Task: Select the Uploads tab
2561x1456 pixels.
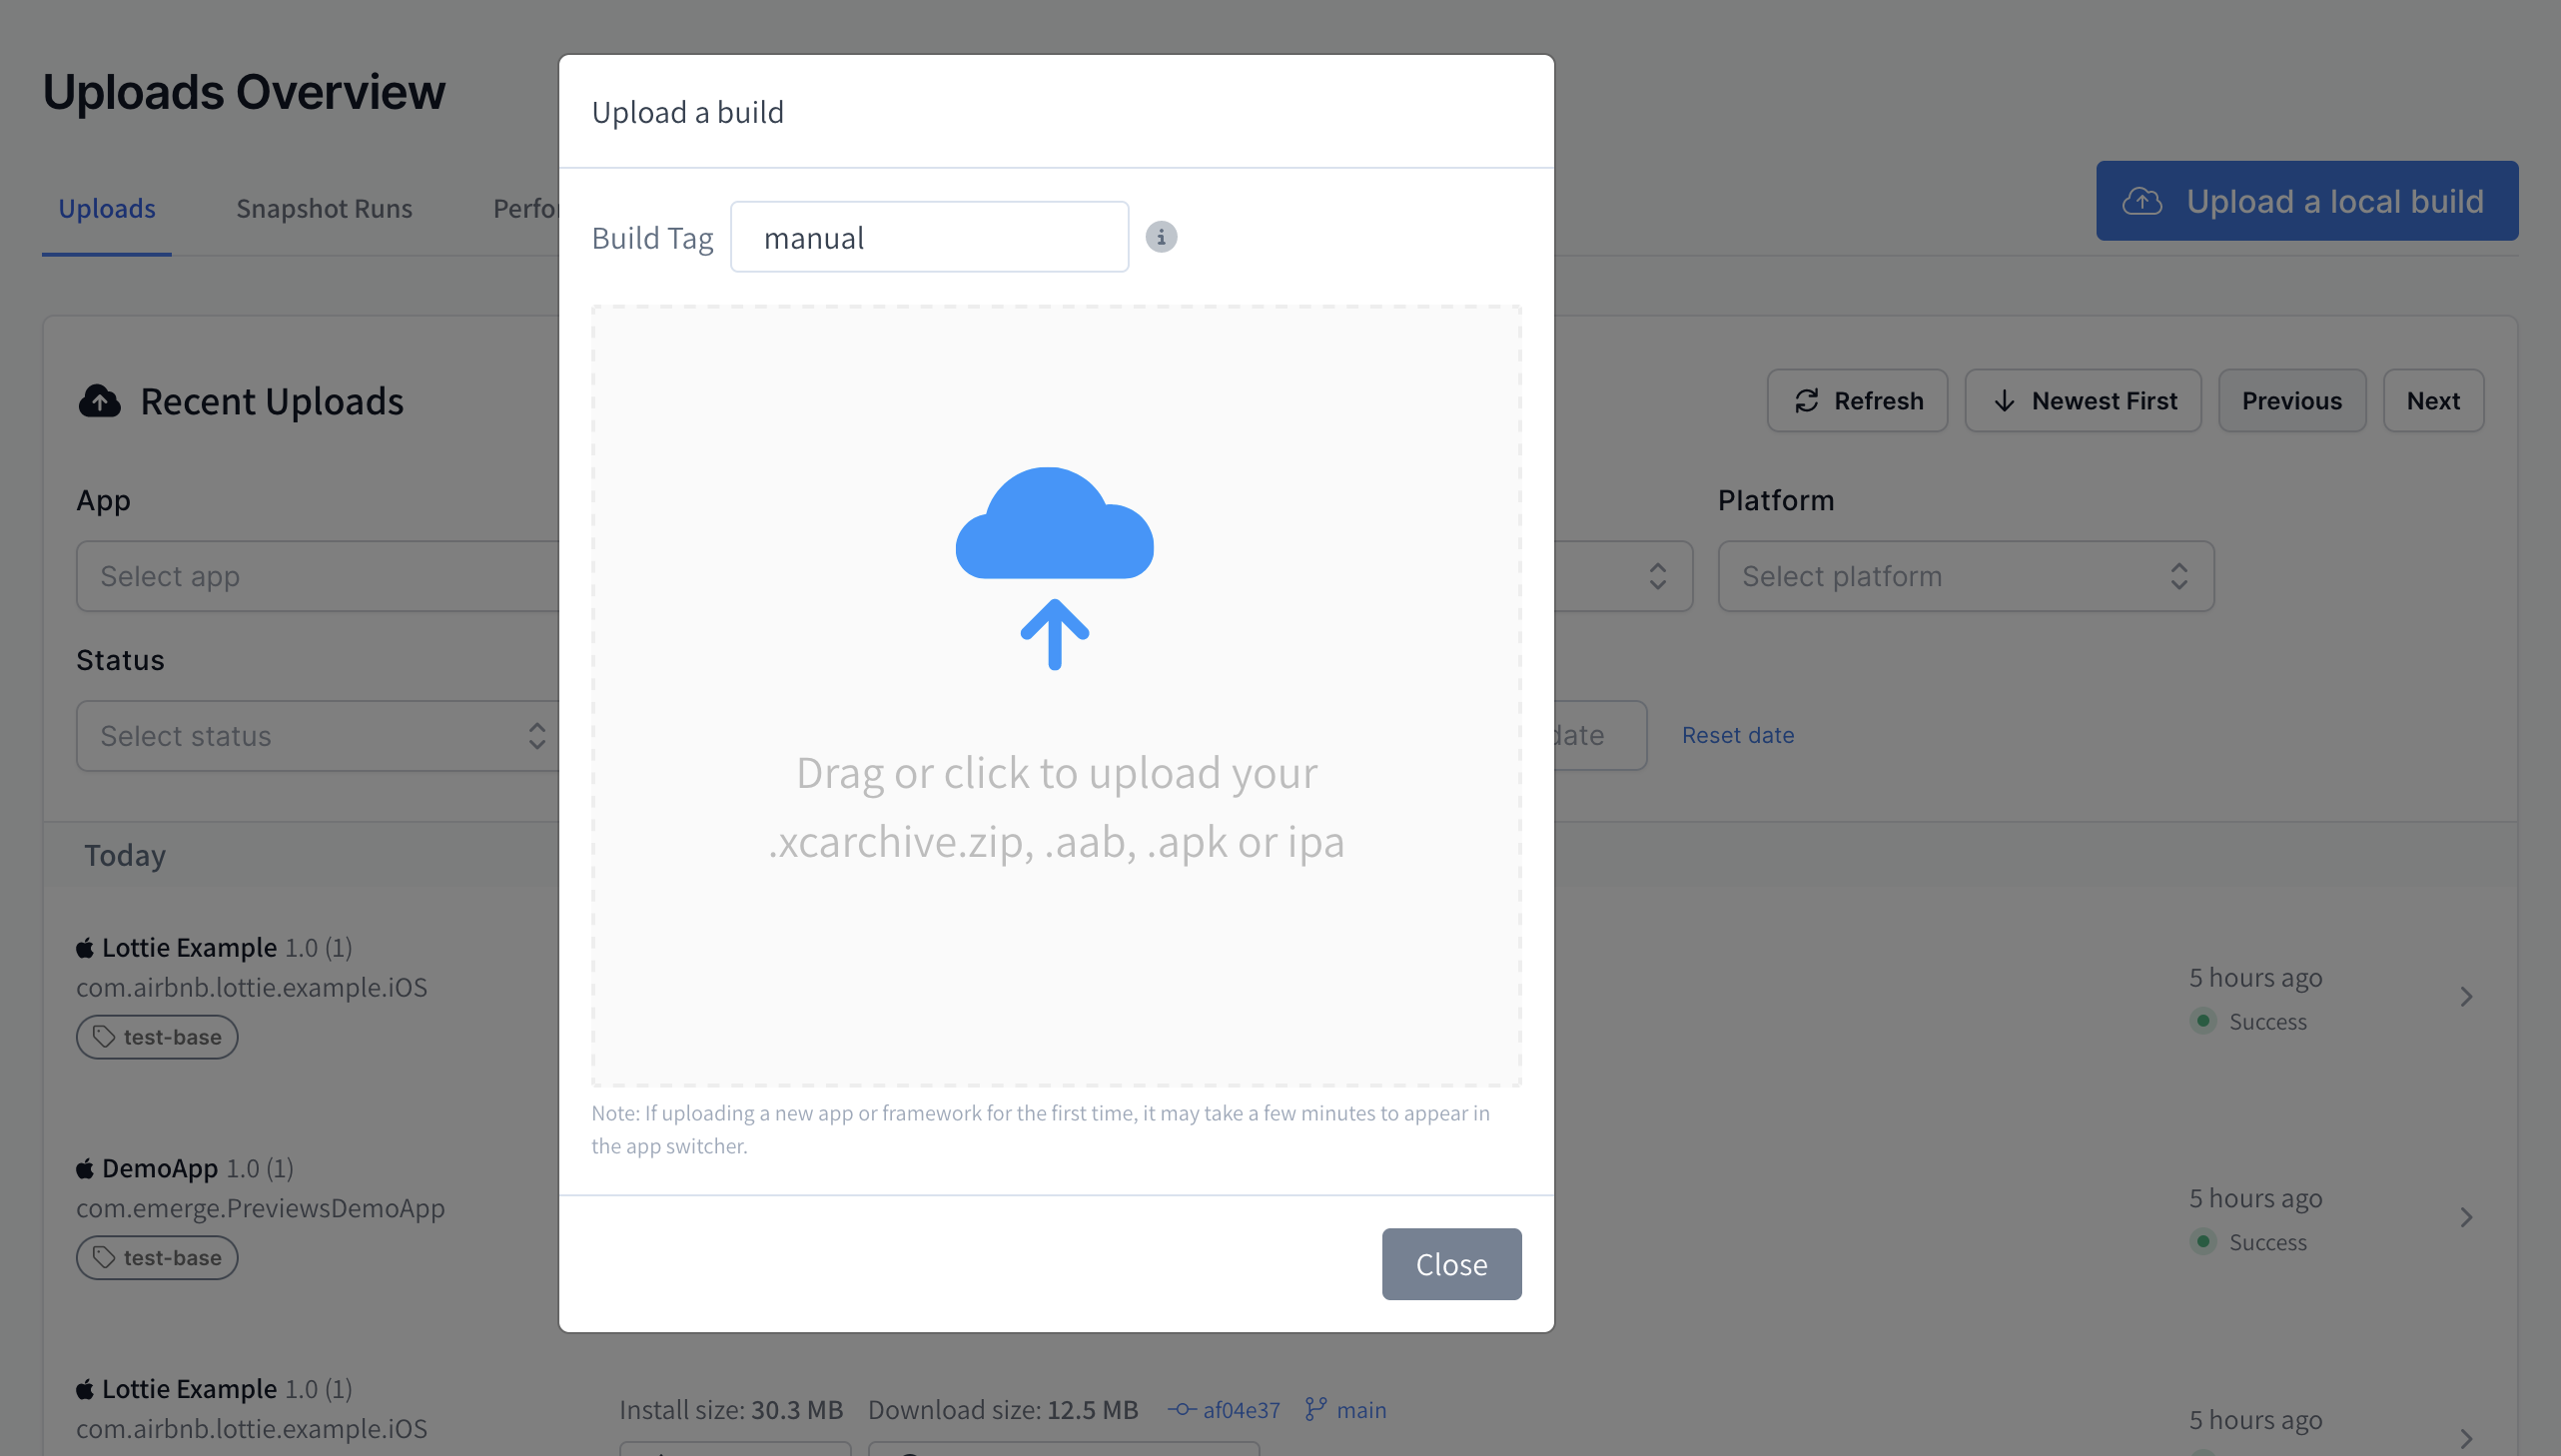Action: pos(107,208)
